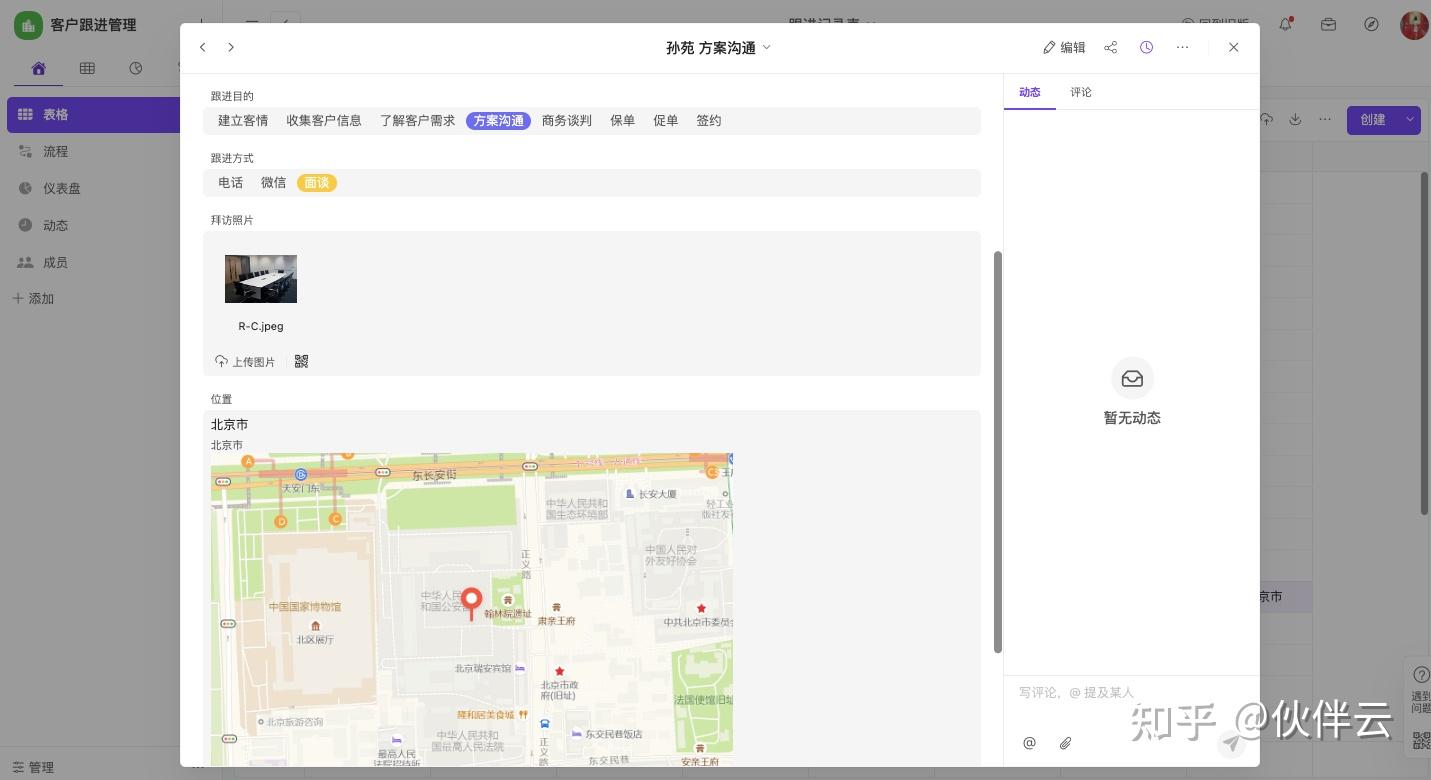Select 建立客情 as follow-up purpose
The image size is (1431, 780).
[x=243, y=121]
